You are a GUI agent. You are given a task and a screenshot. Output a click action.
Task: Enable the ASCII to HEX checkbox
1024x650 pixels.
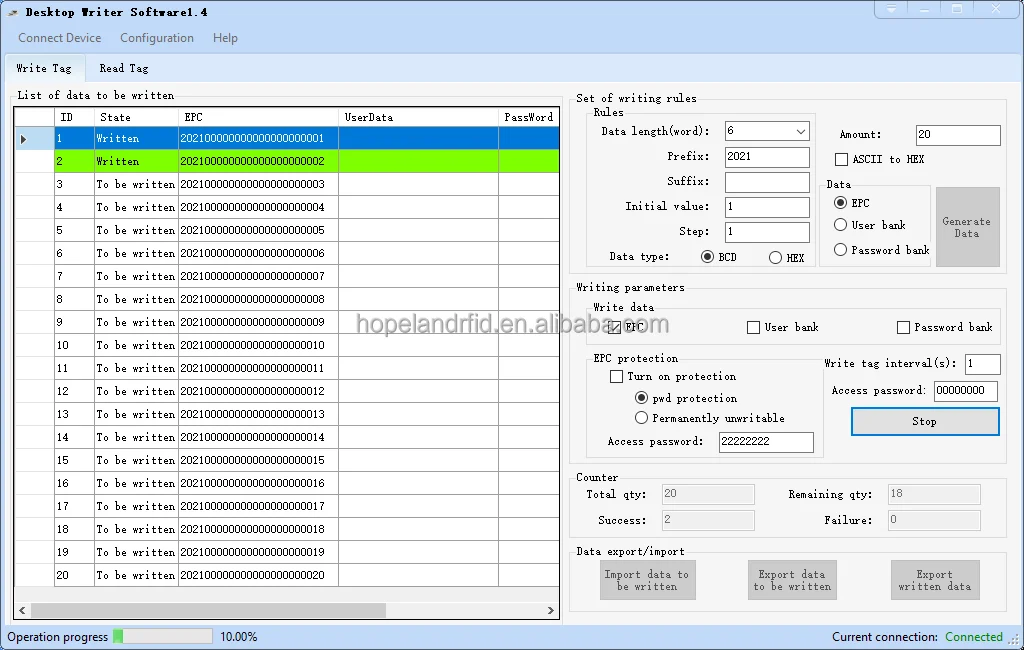842,160
